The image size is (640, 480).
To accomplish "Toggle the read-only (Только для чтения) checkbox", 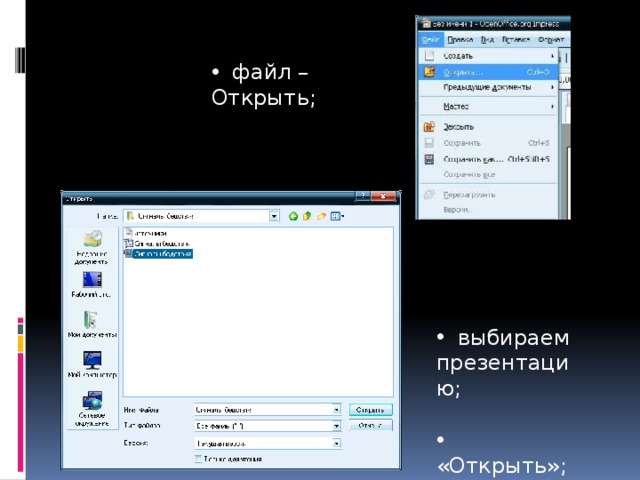I will coord(198,459).
